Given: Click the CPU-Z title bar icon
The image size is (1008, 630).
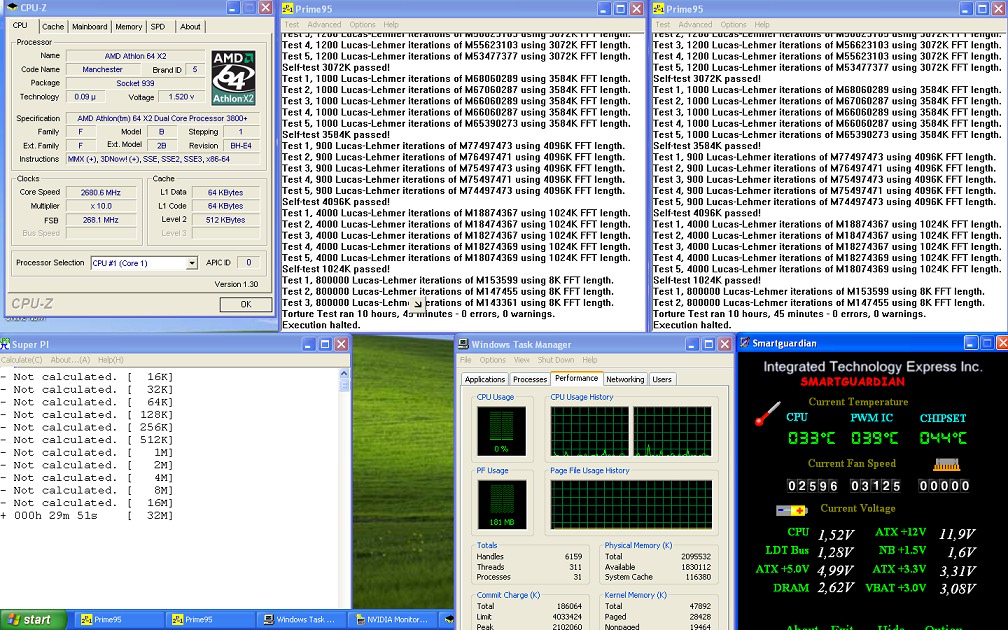Looking at the screenshot, I should [12, 8].
